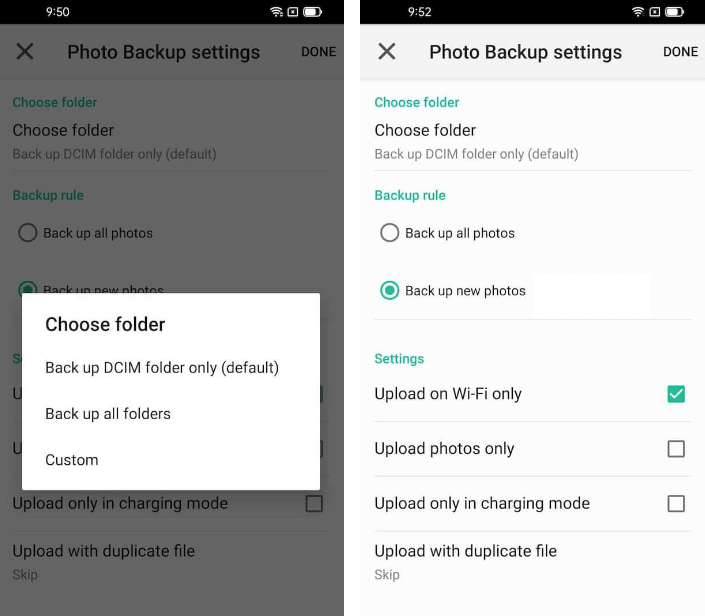The image size is (705, 616).
Task: Tap the X icon on left dimmed screen
Action: click(x=25, y=51)
